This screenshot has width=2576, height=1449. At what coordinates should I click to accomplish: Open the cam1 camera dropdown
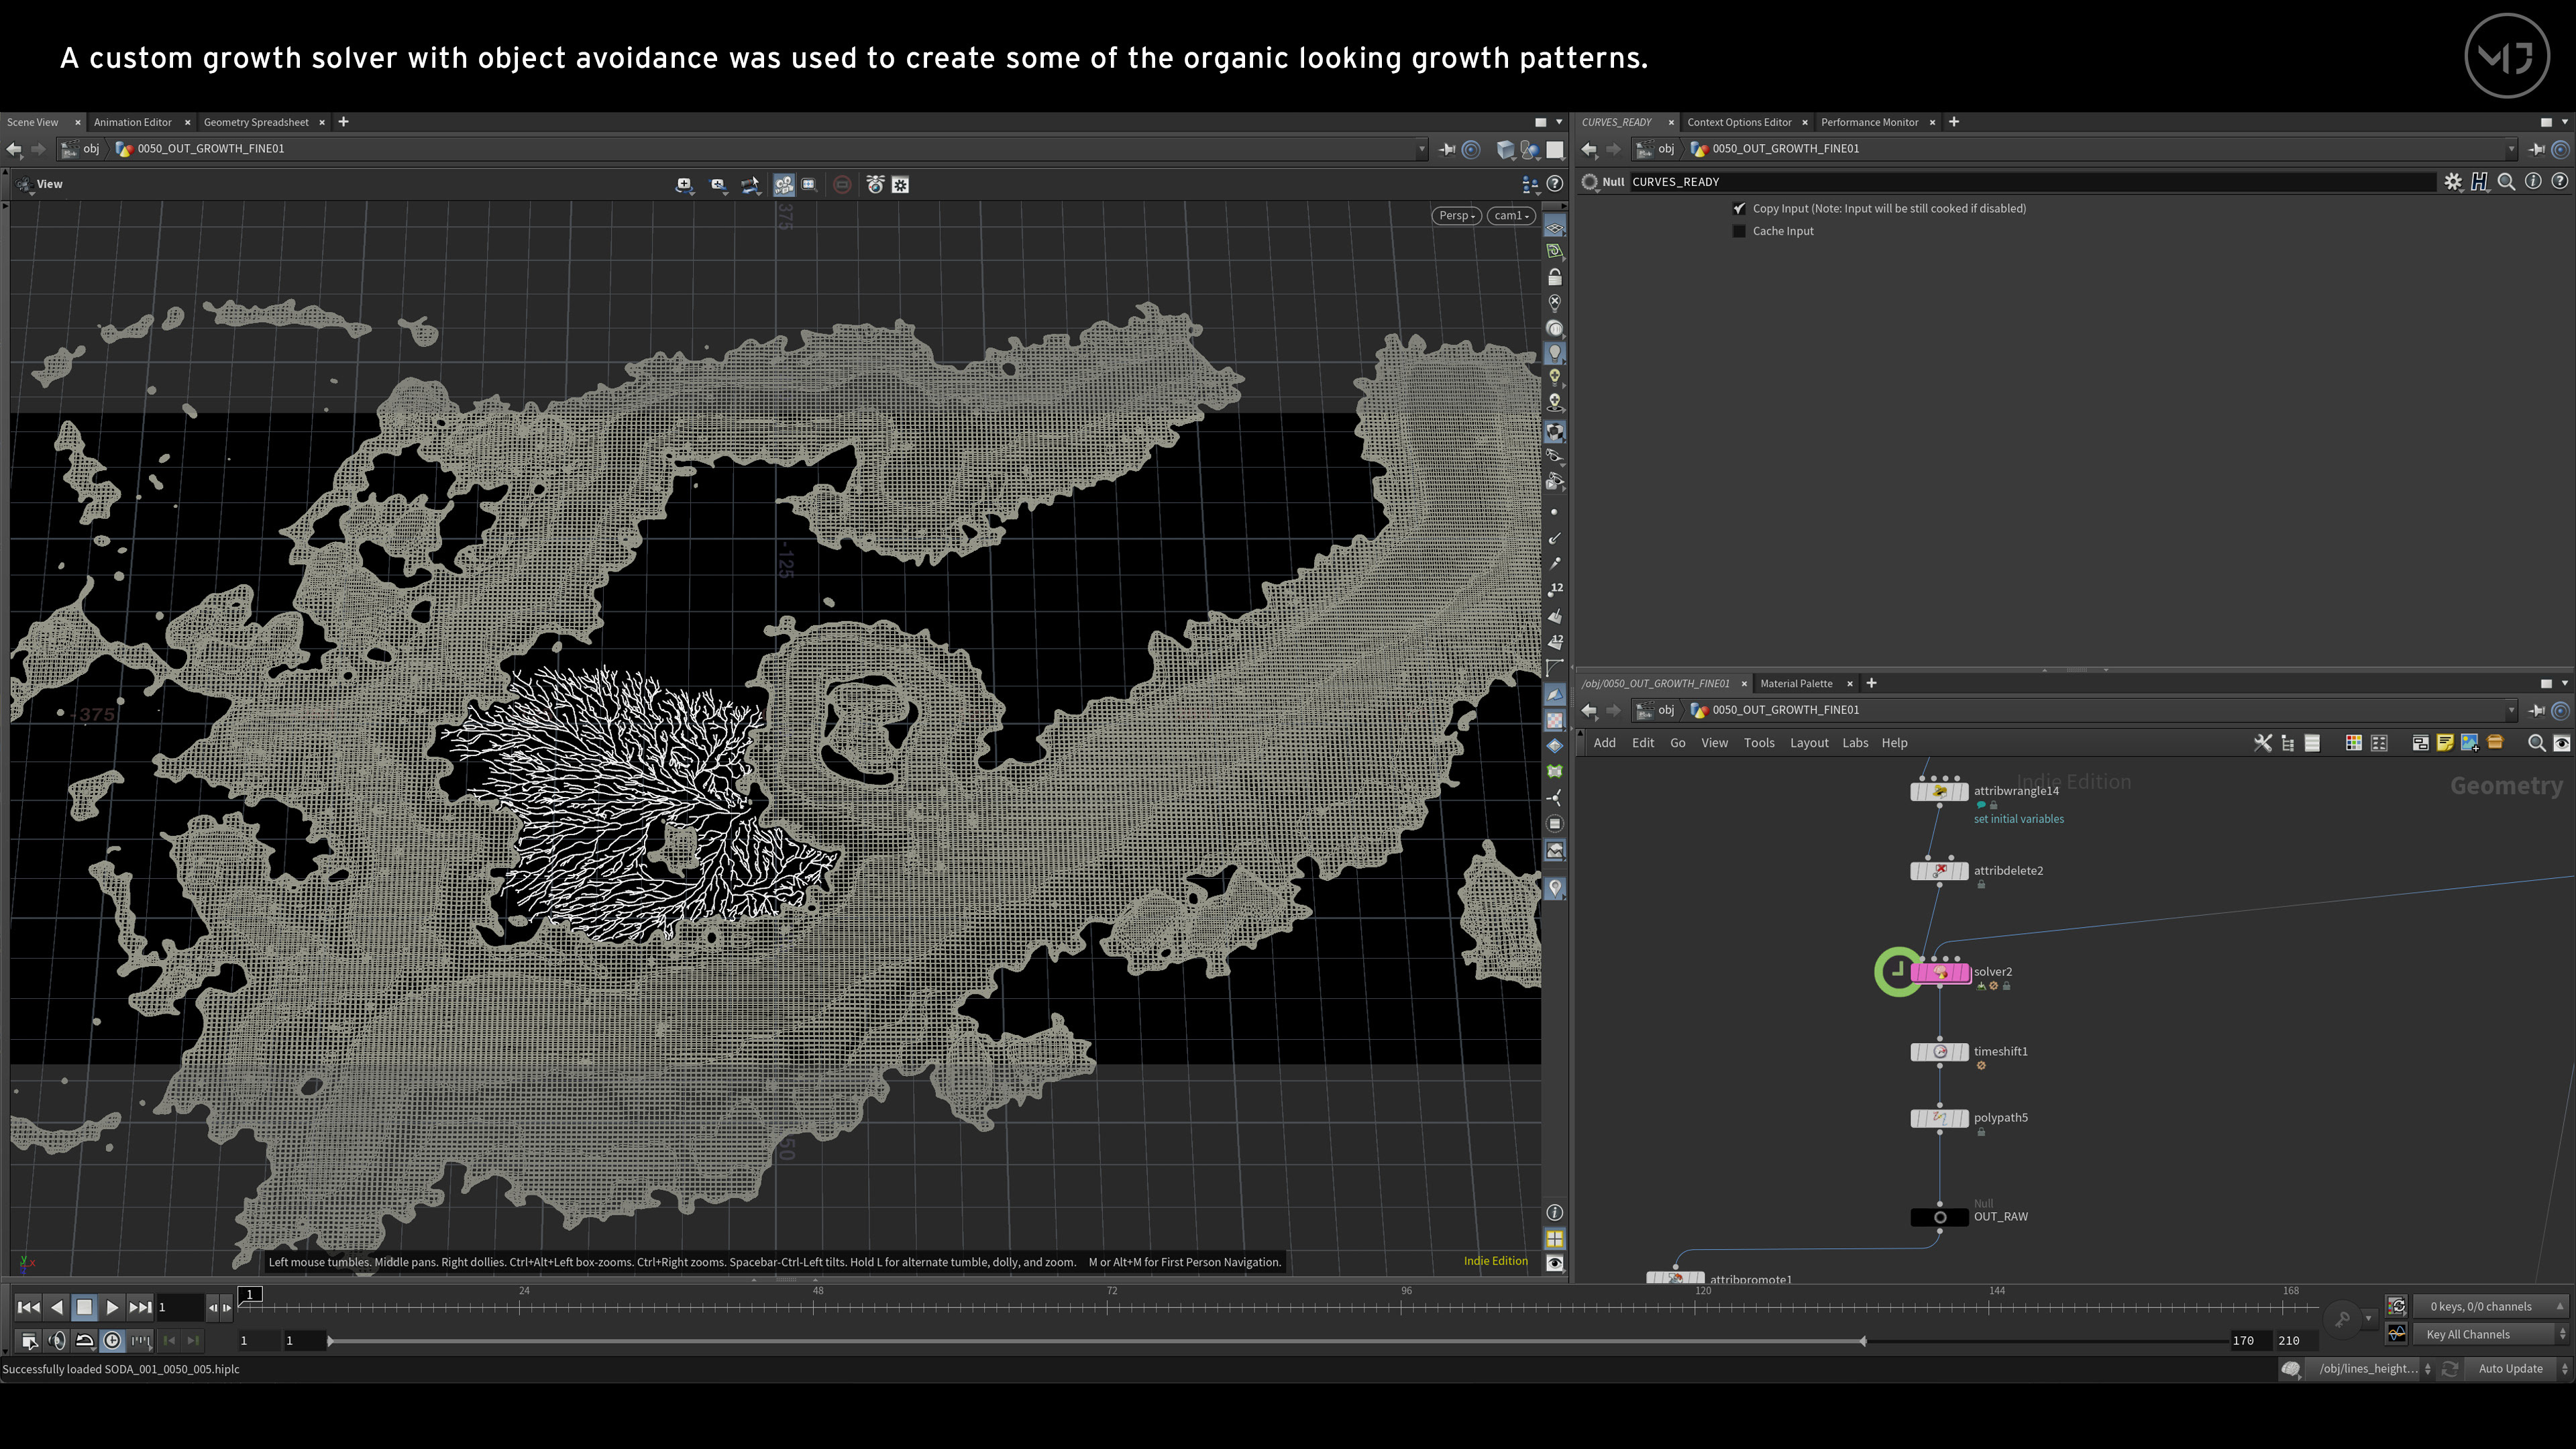point(1510,216)
